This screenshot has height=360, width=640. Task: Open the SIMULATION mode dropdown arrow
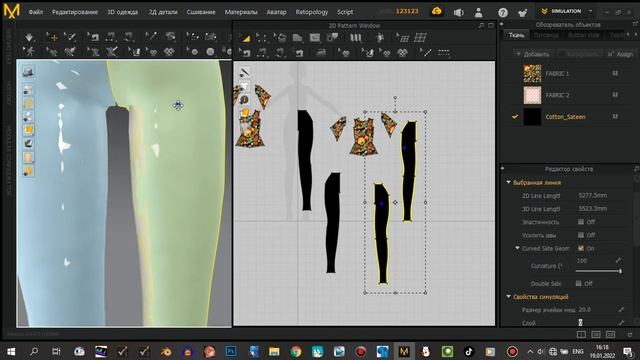coord(590,11)
